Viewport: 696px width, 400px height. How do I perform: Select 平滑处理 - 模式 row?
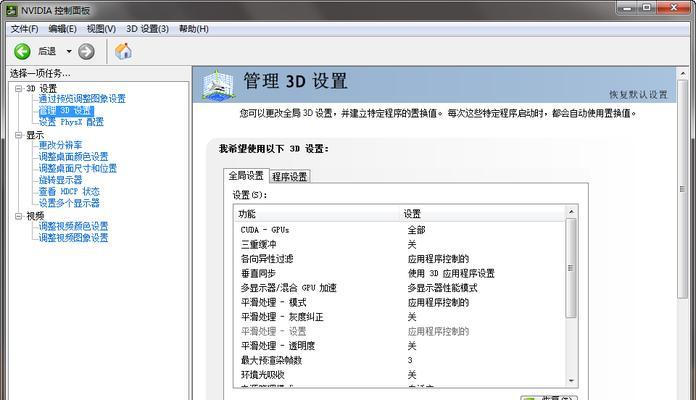click(400, 302)
